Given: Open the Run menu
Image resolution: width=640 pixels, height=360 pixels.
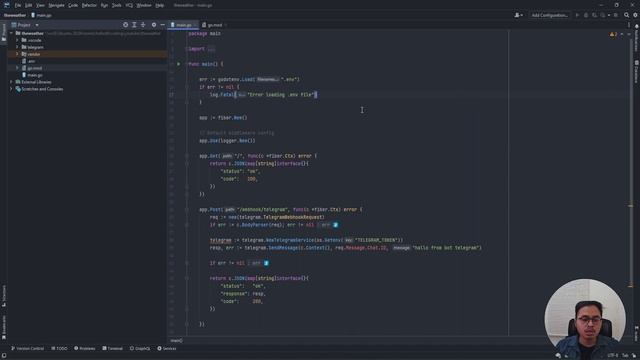Looking at the screenshot, I should point(104,5).
